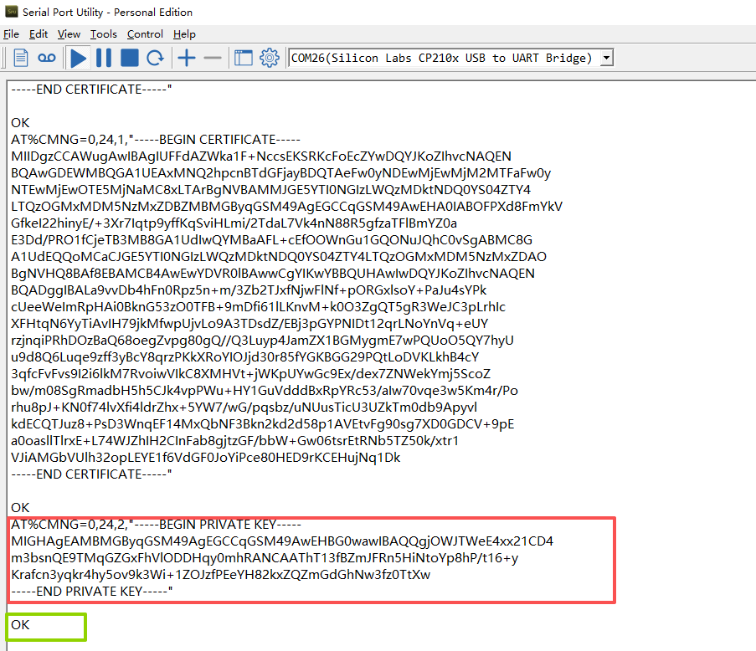Click the refresh/reconnect circular arrow icon
The width and height of the screenshot is (756, 651).
click(155, 58)
